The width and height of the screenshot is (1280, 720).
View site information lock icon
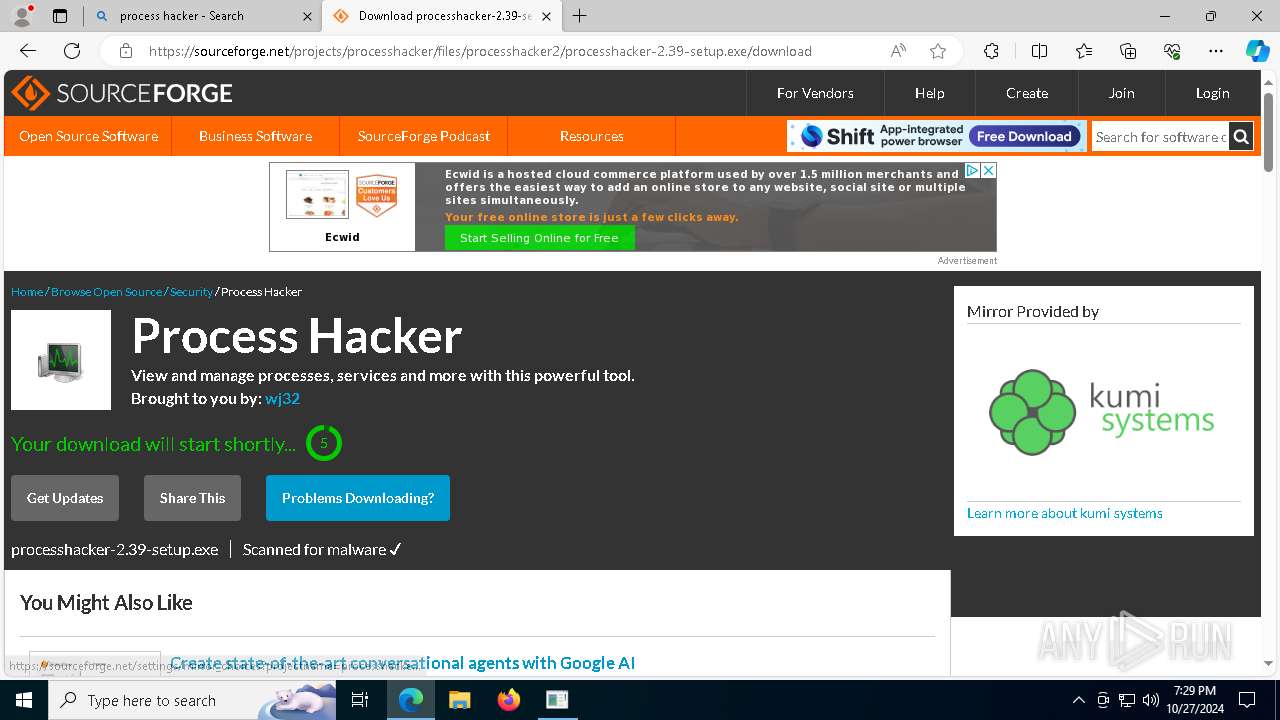tap(125, 51)
